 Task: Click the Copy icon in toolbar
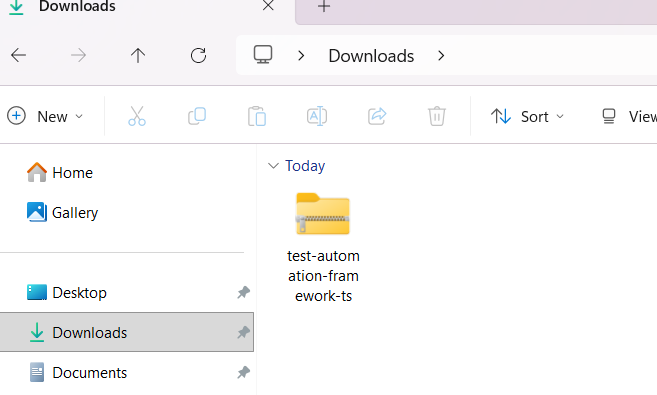click(x=197, y=116)
